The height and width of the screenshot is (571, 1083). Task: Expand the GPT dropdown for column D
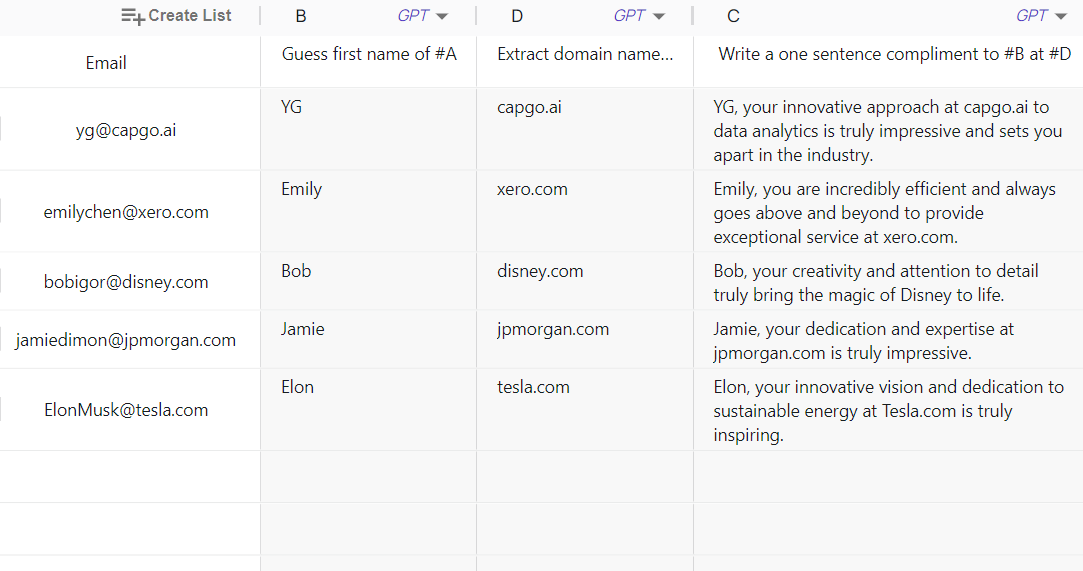658,16
